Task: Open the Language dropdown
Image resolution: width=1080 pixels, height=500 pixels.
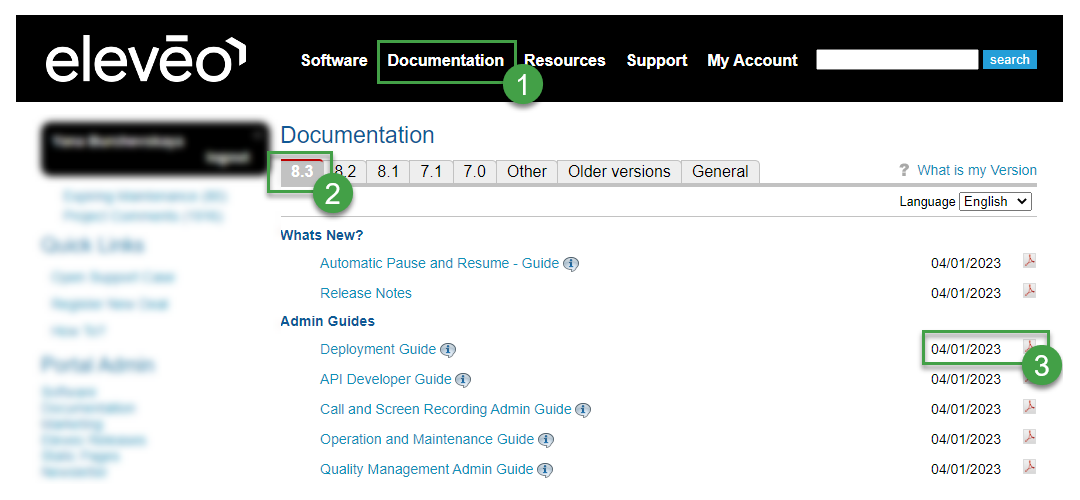Action: (995, 201)
